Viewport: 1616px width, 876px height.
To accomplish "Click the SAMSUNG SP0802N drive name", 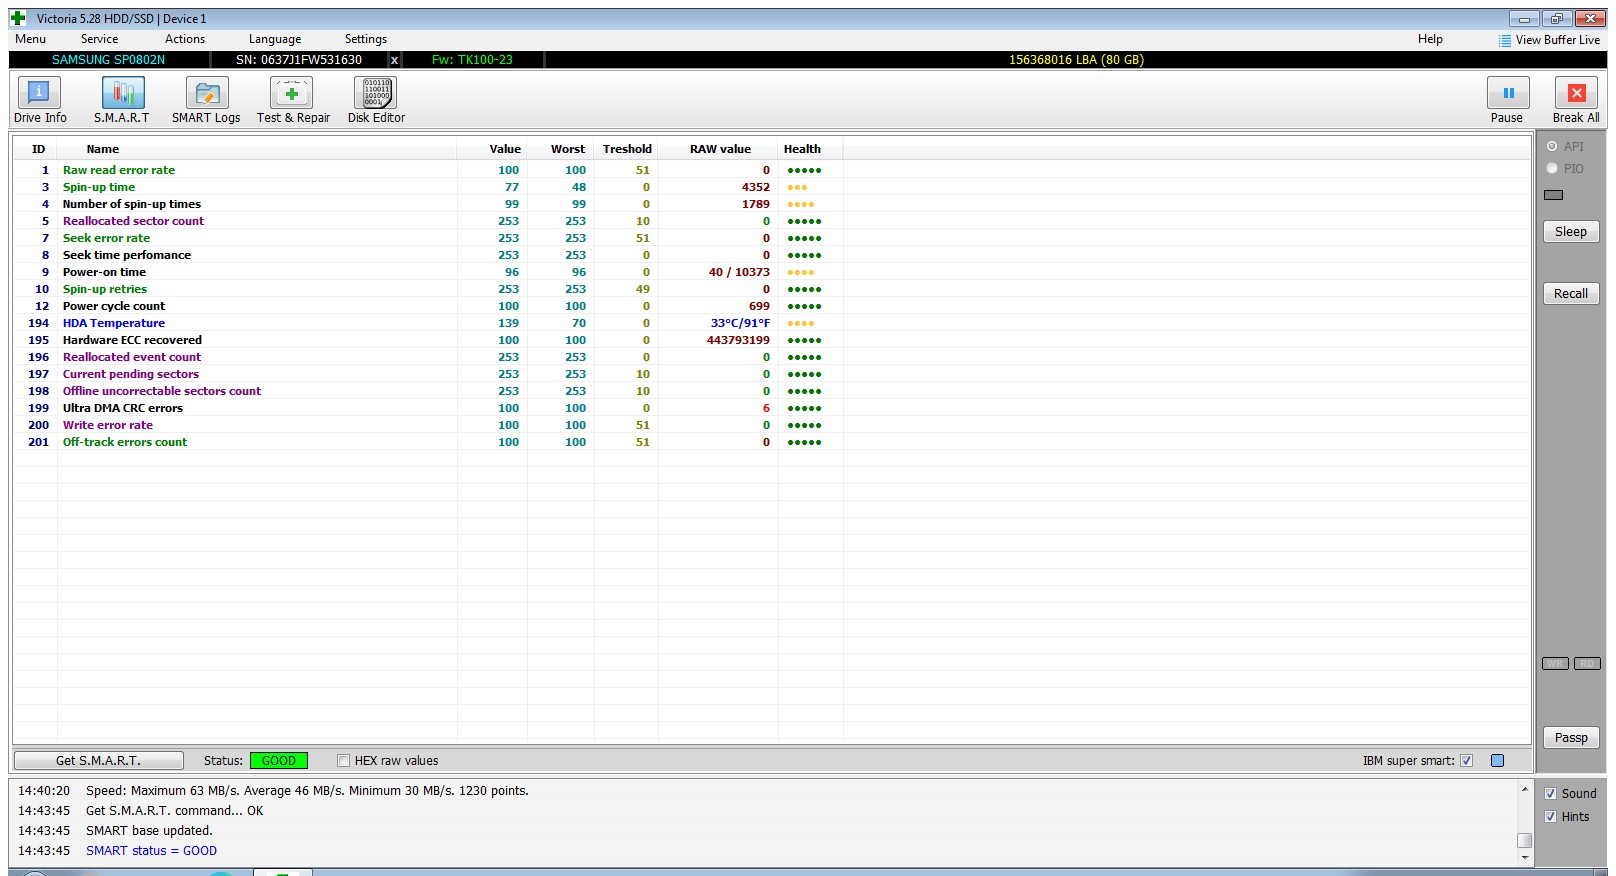I will click(x=108, y=60).
